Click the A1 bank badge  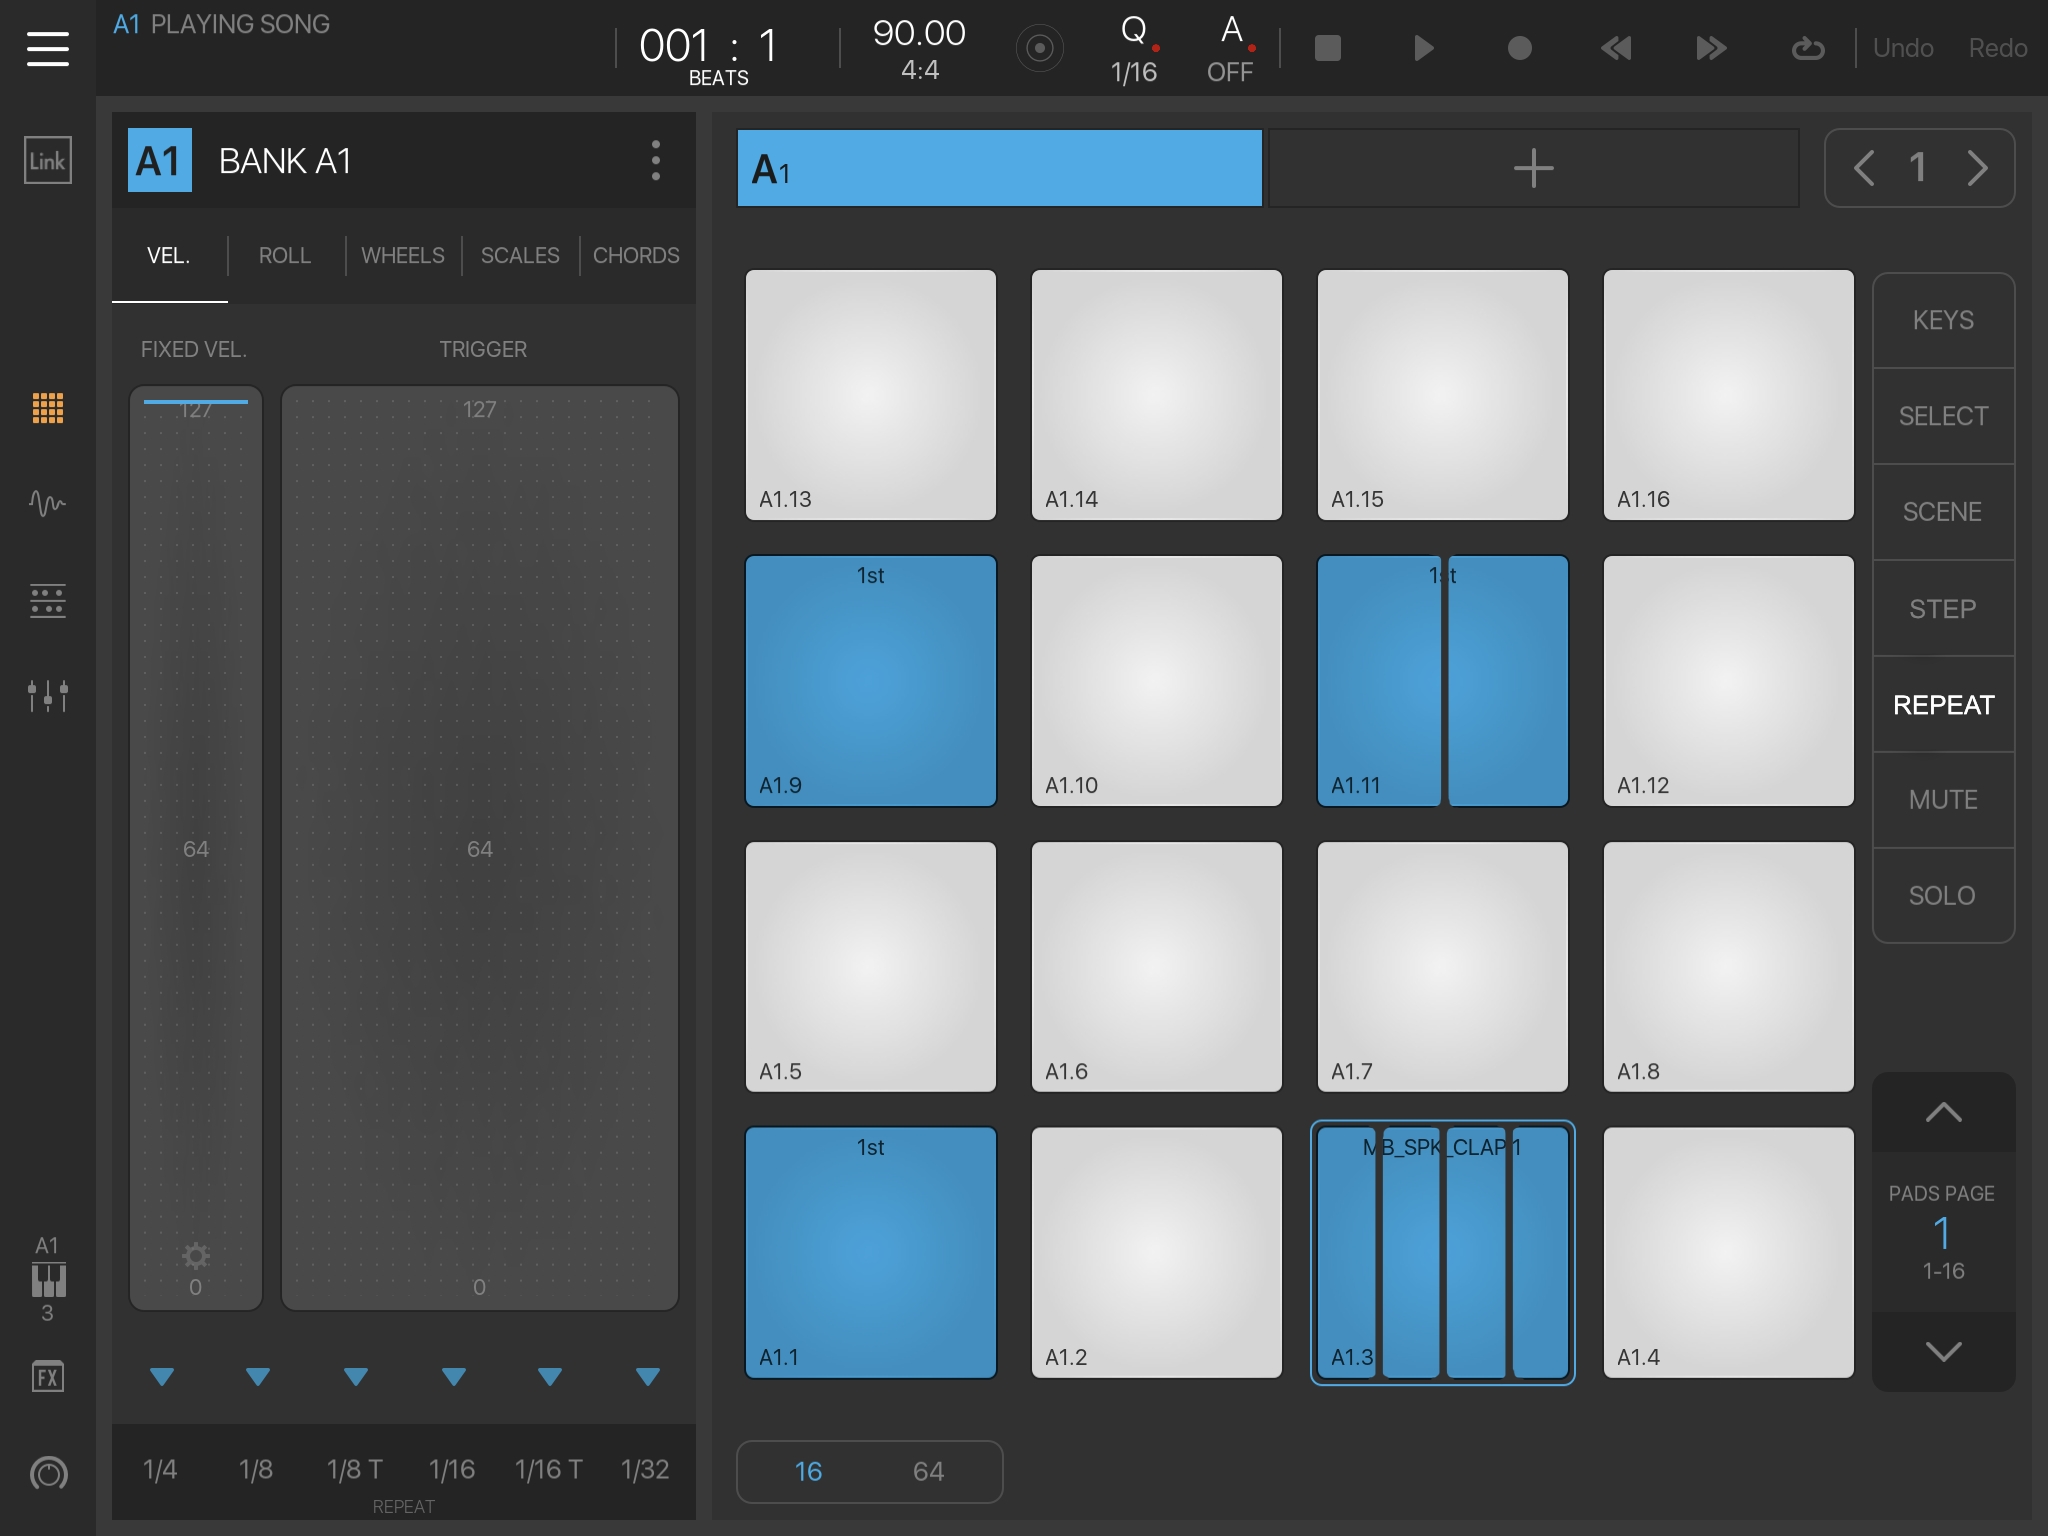pyautogui.click(x=160, y=160)
